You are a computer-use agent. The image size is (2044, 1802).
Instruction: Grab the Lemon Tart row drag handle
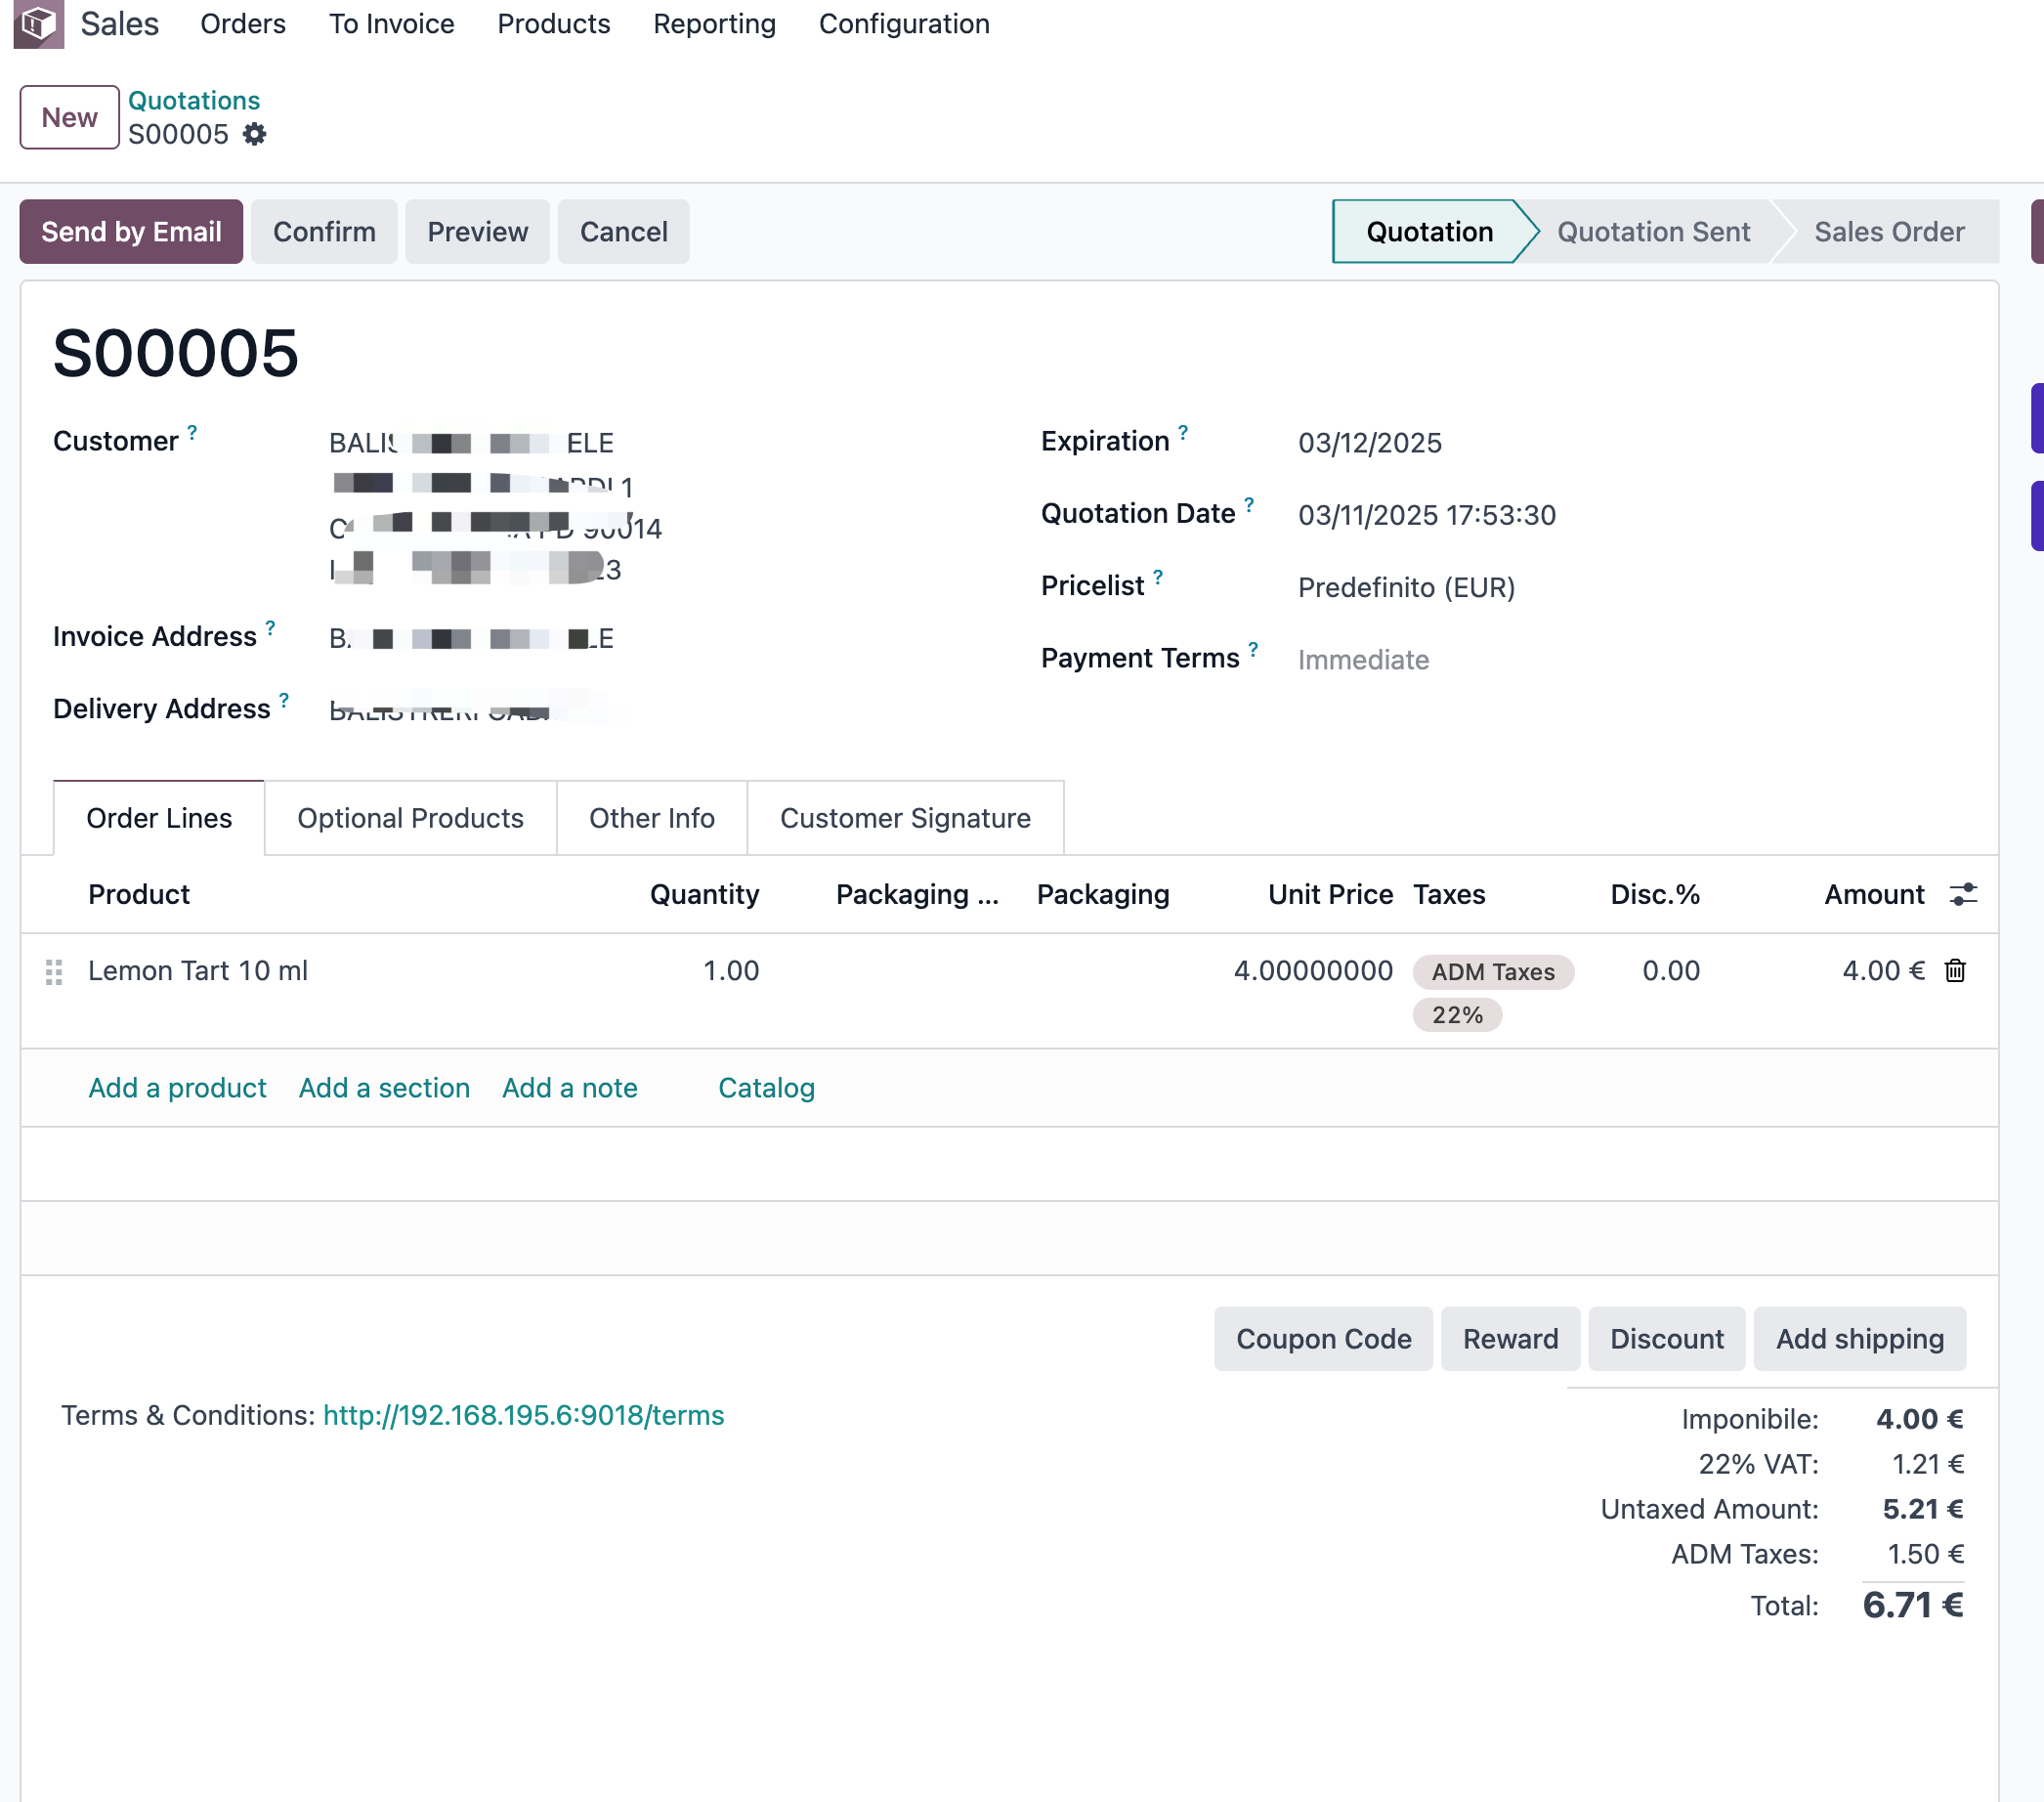(x=54, y=971)
